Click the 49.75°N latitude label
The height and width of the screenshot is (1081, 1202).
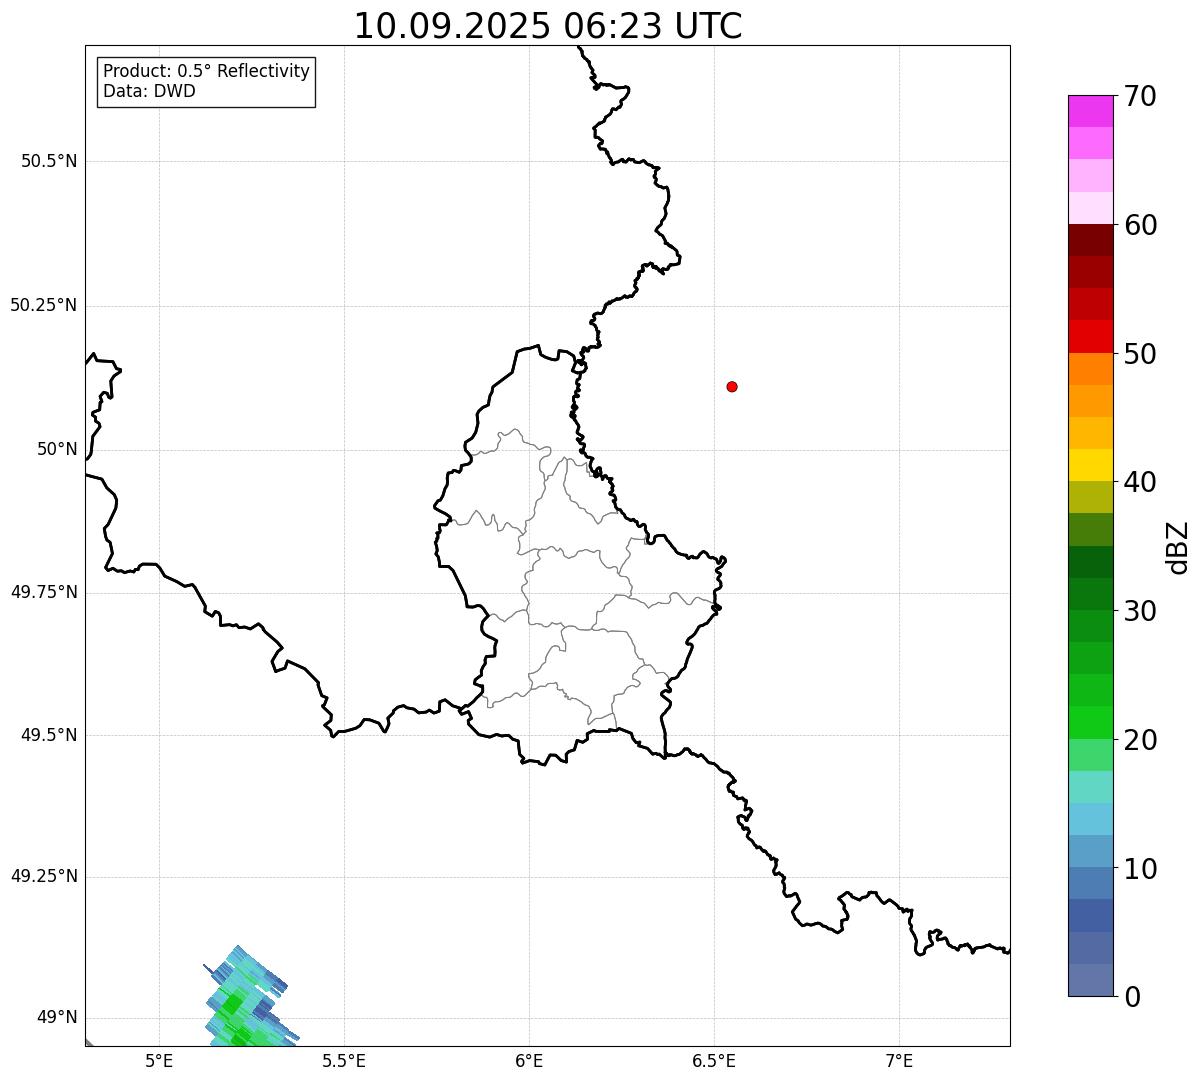(x=44, y=592)
